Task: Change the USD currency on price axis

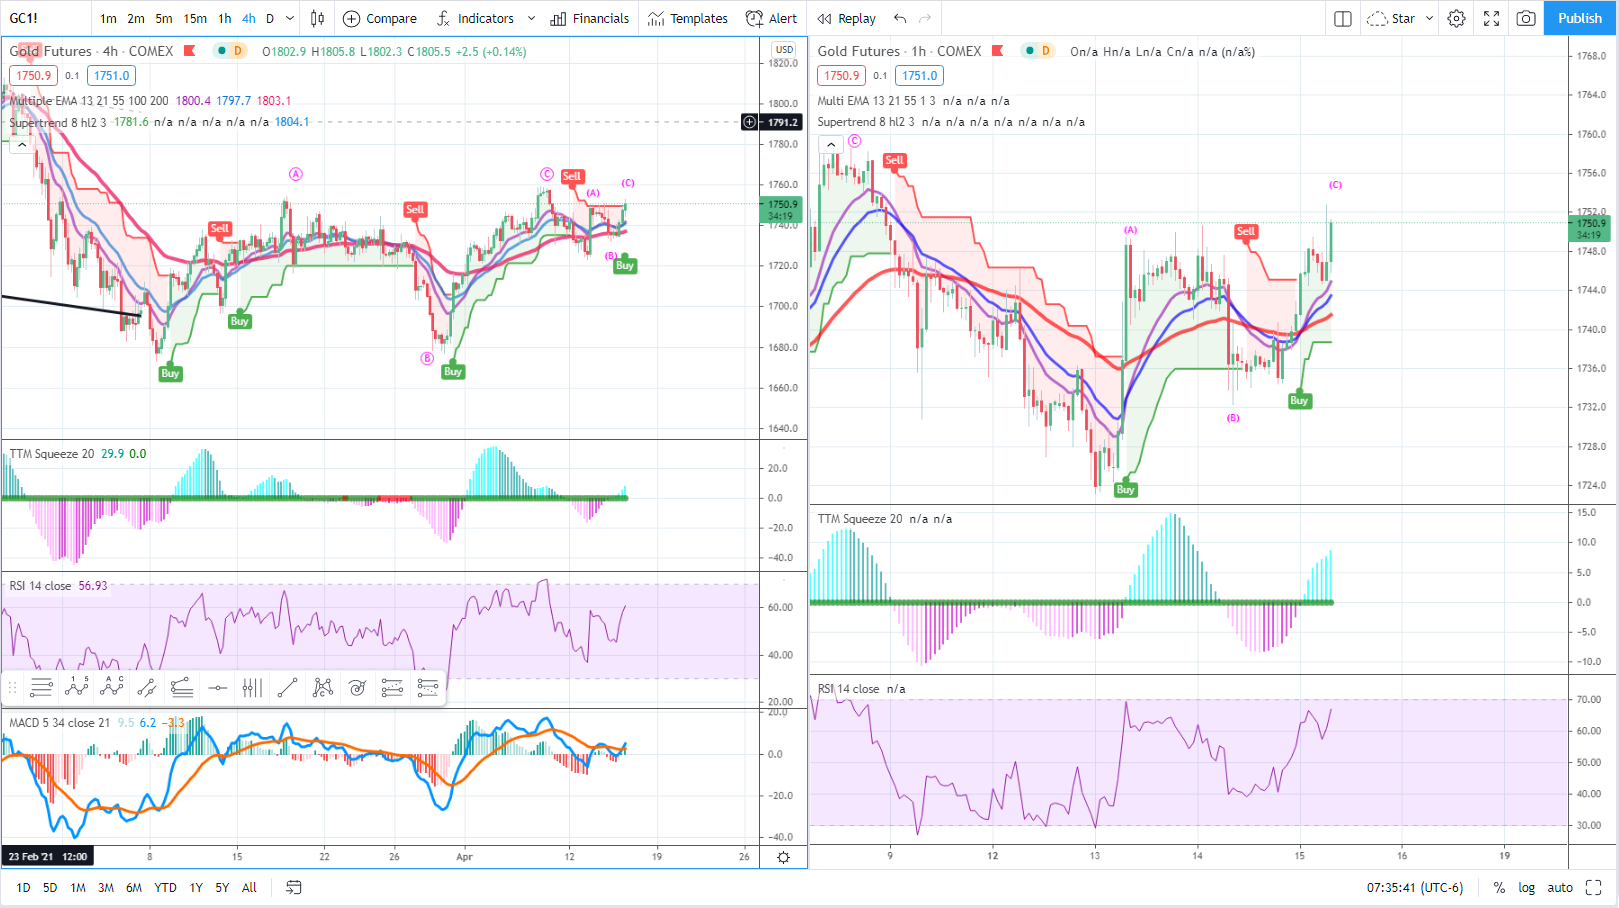Action: 784,49
